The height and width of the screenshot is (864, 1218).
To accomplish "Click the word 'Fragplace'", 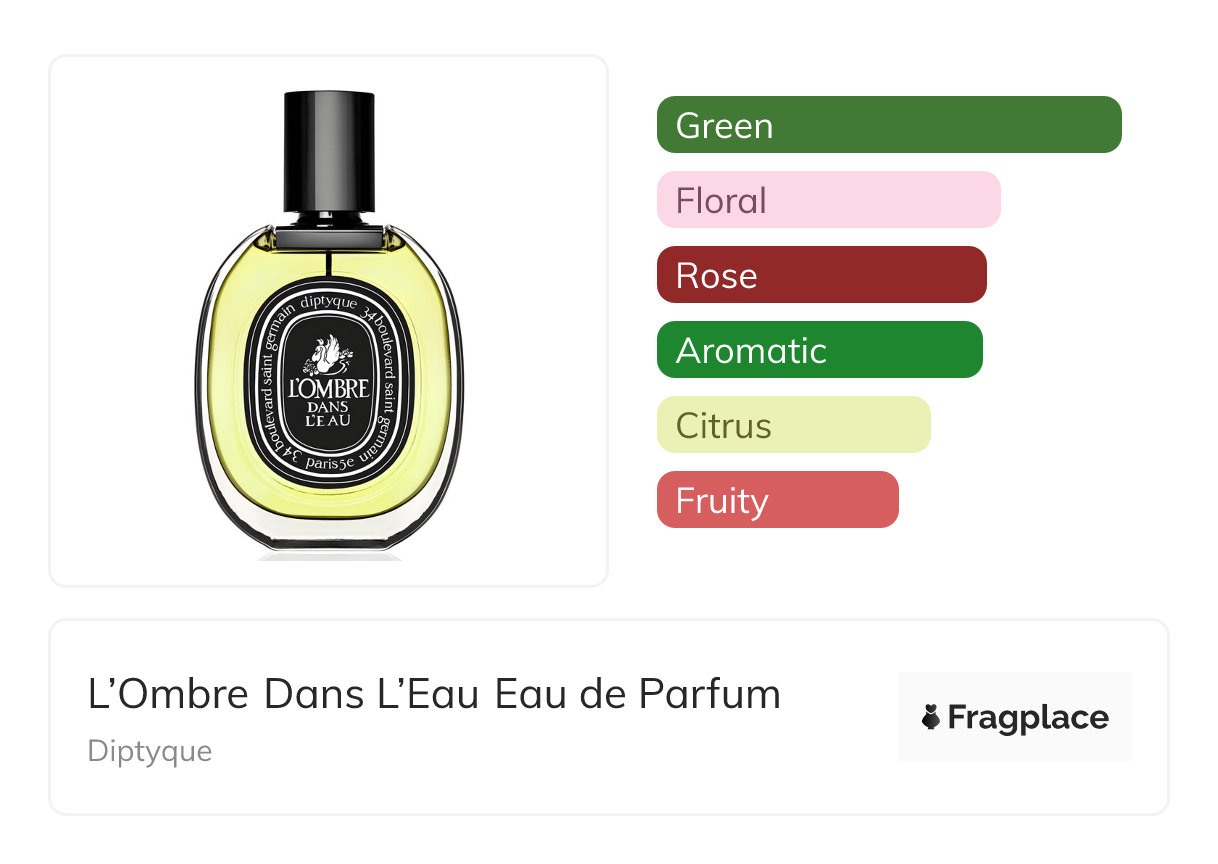I will point(1028,718).
